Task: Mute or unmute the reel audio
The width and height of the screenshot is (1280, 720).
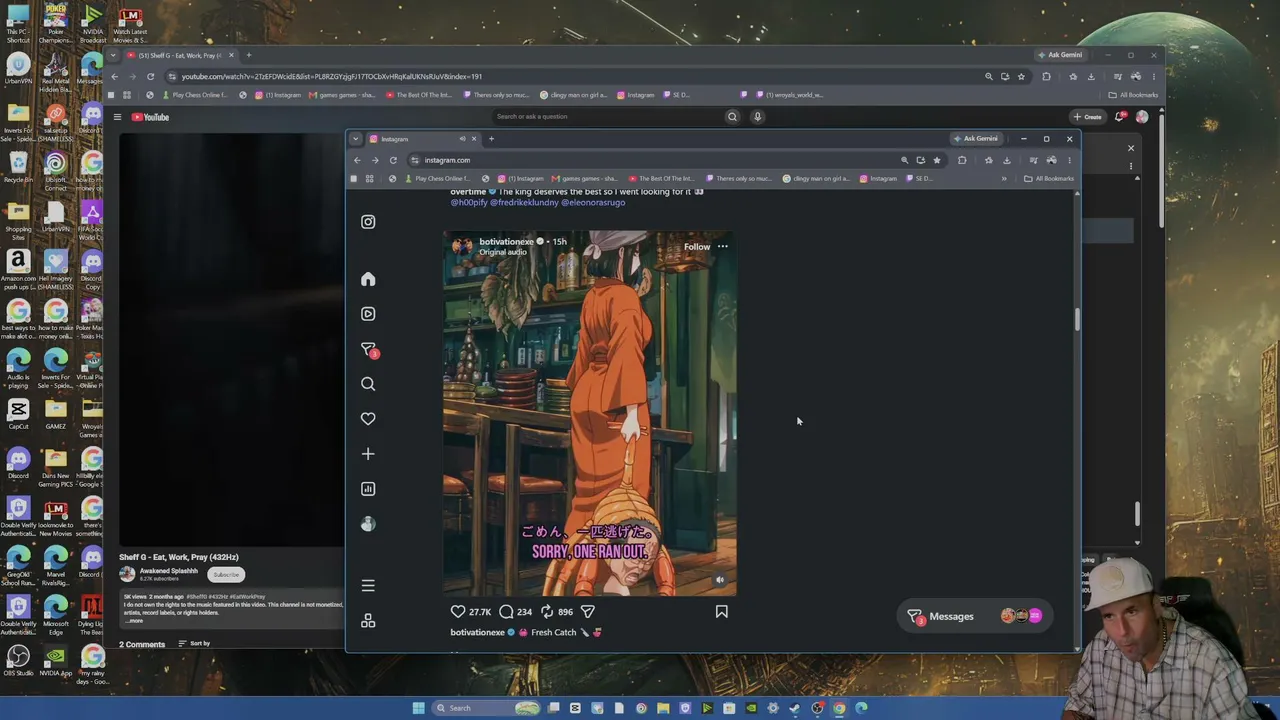Action: [719, 579]
